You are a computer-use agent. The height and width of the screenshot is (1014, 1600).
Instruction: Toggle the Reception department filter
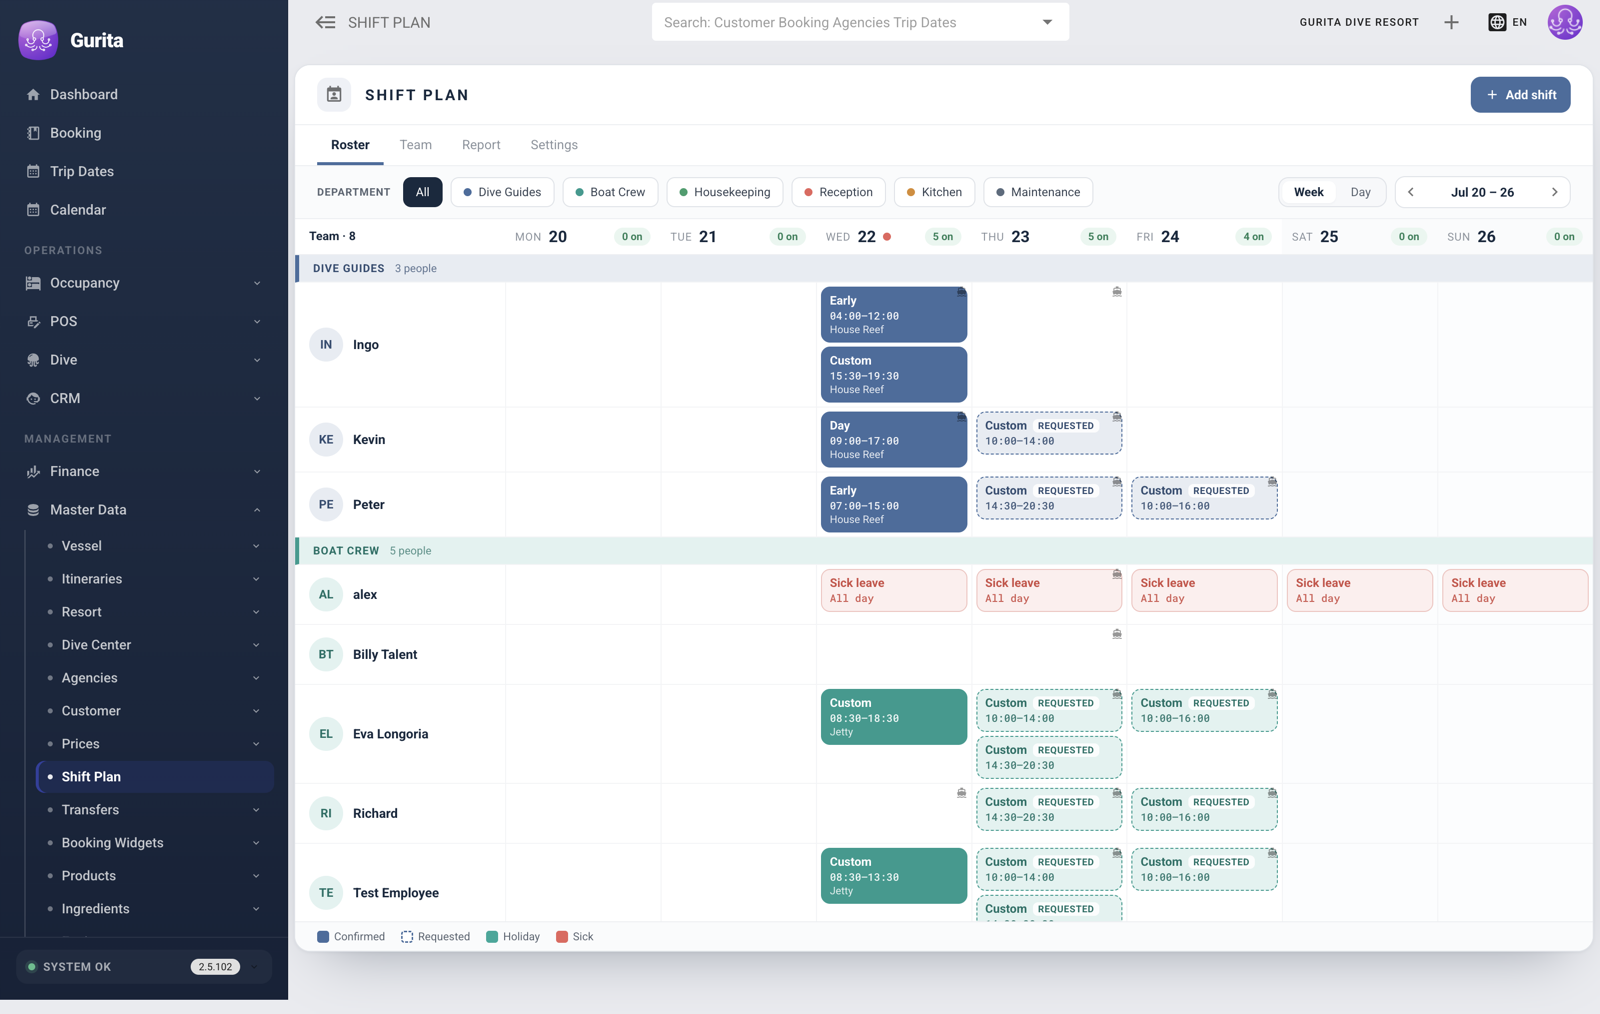[838, 192]
